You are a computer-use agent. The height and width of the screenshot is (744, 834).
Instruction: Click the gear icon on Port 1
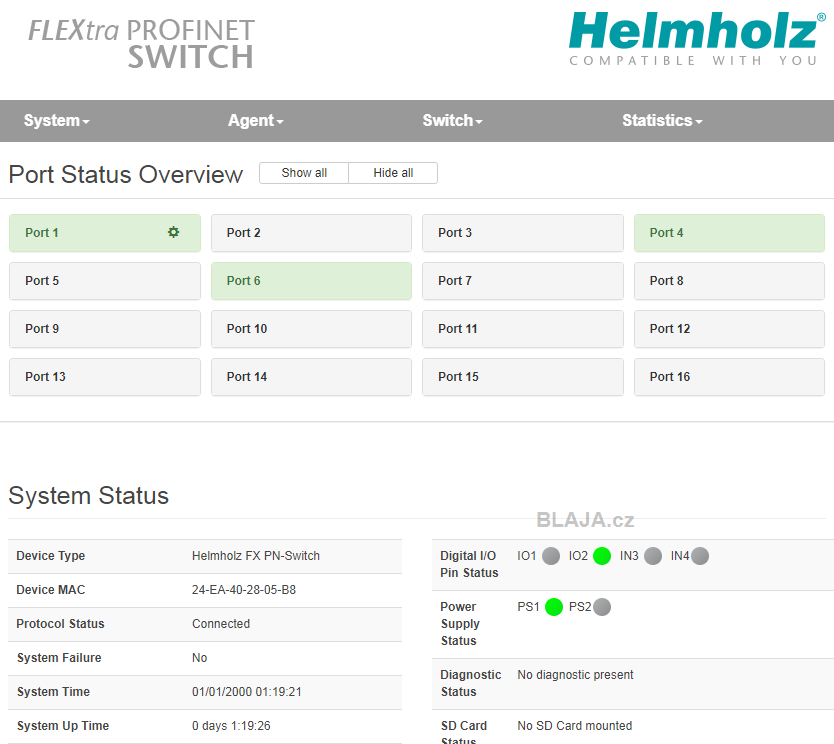173,232
